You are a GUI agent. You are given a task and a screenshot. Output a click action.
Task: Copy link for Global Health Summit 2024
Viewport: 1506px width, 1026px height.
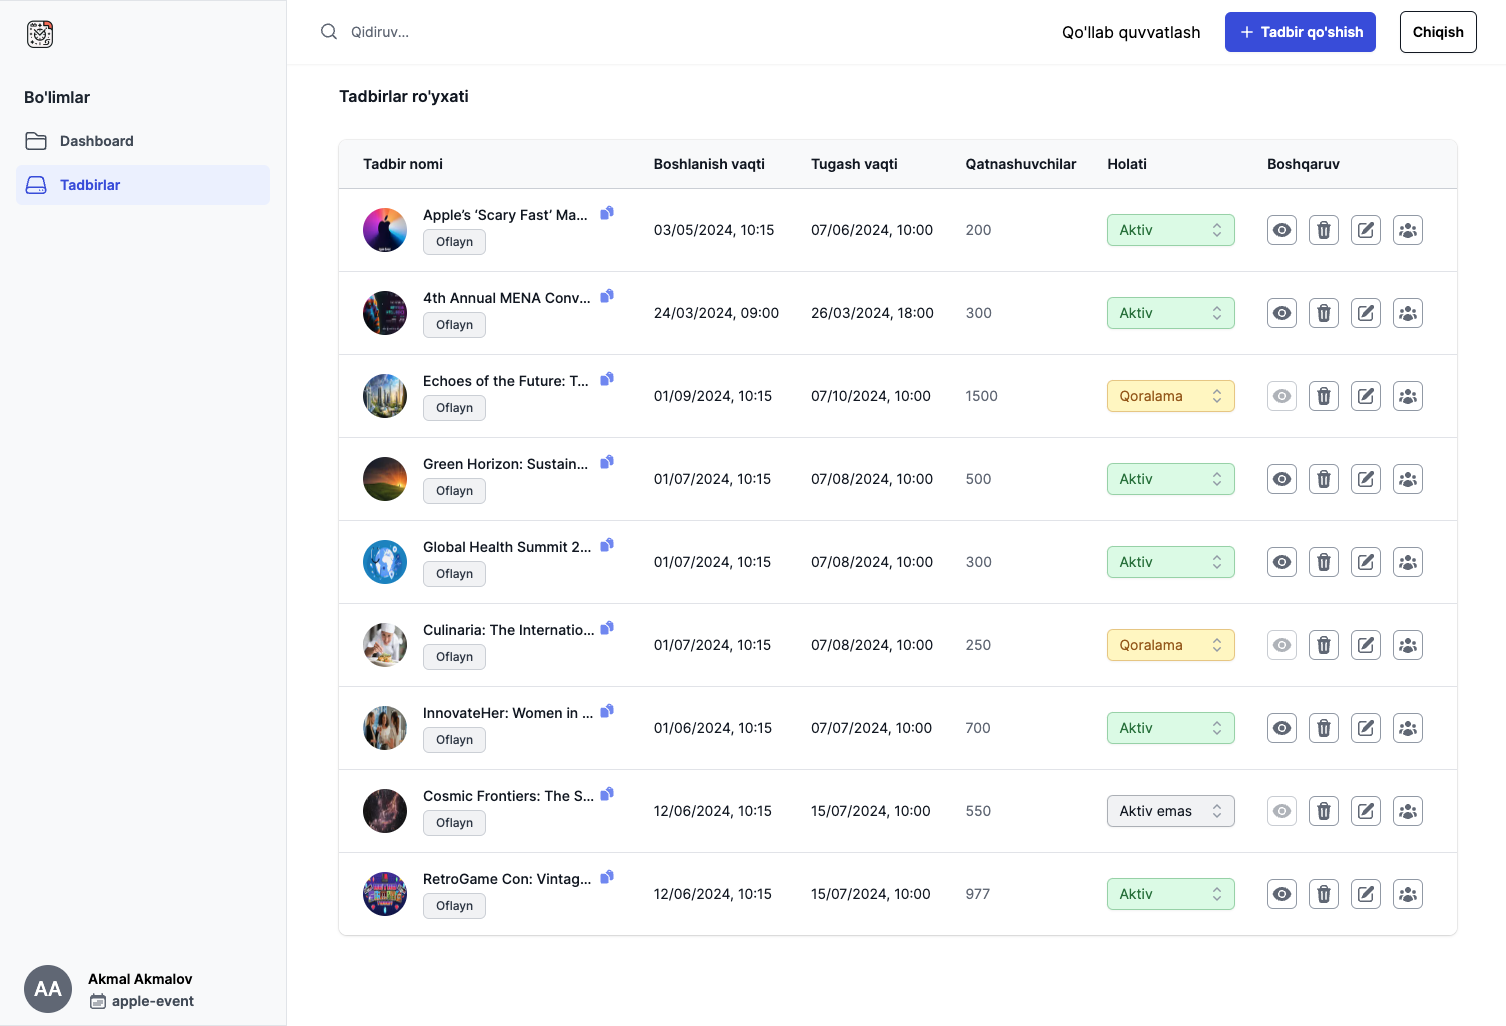[607, 545]
